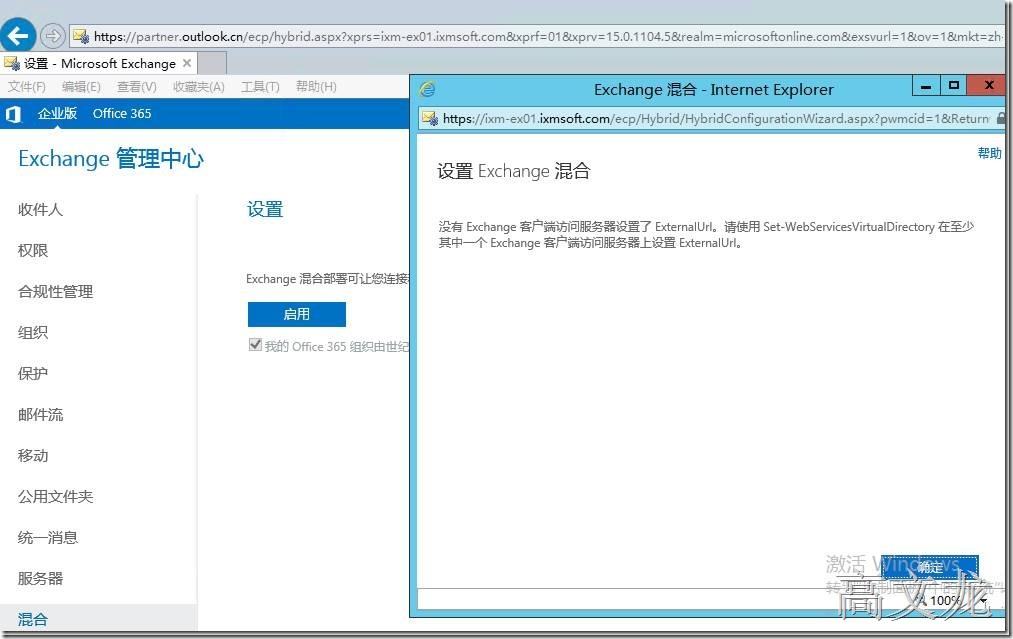Maximize the Exchange 混合 popup window

[x=954, y=85]
